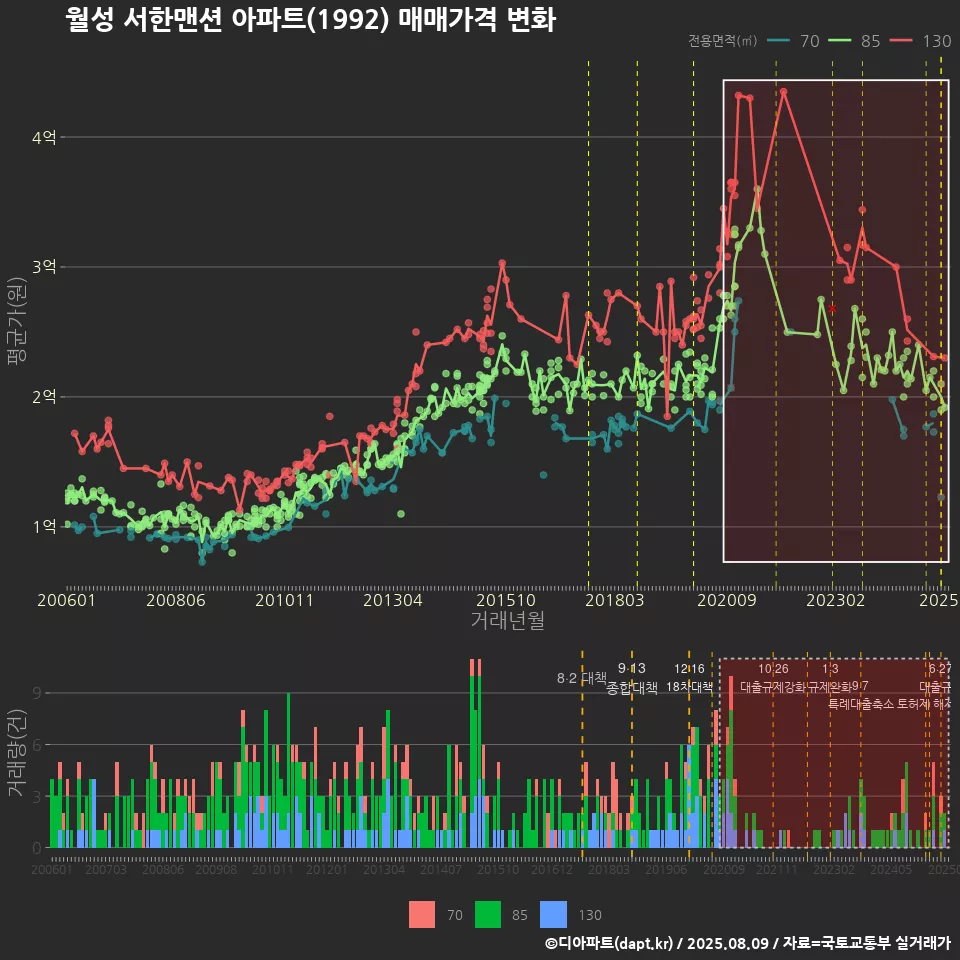Click the 202009 tick on price chart axis
The height and width of the screenshot is (960, 960).
727,600
